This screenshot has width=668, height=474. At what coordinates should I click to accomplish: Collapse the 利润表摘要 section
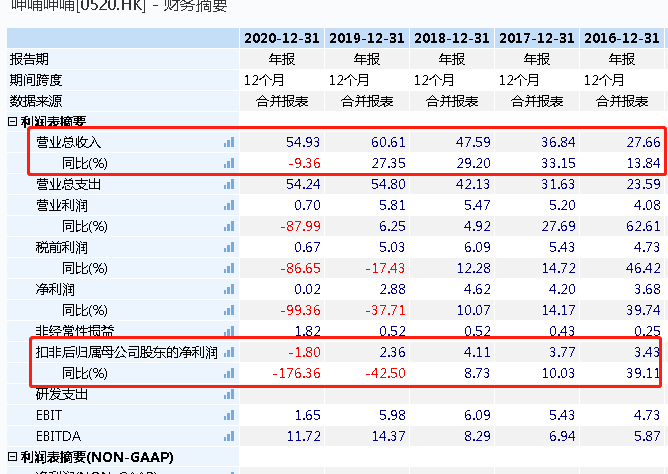click(x=13, y=122)
